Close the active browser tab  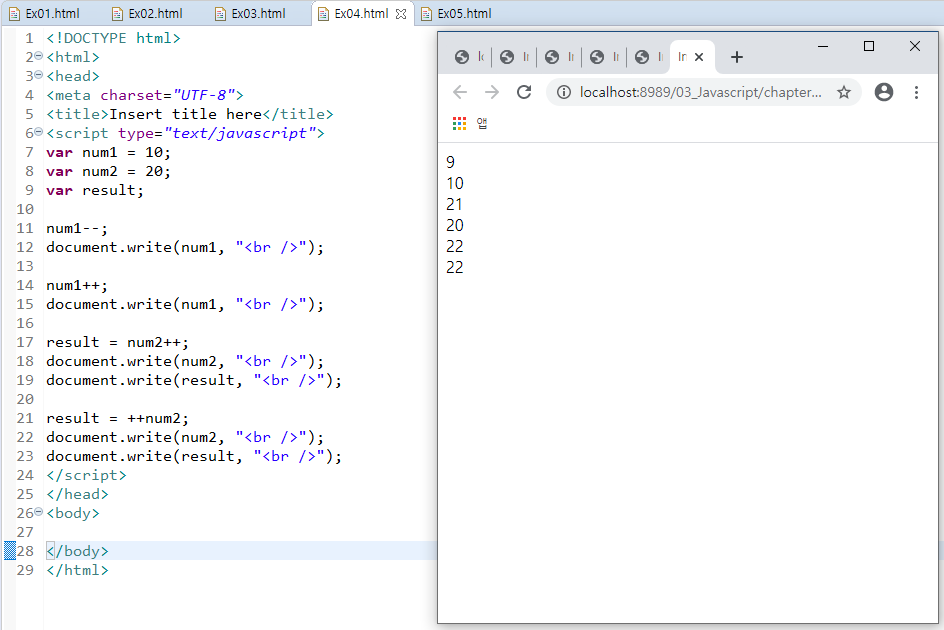[699, 57]
